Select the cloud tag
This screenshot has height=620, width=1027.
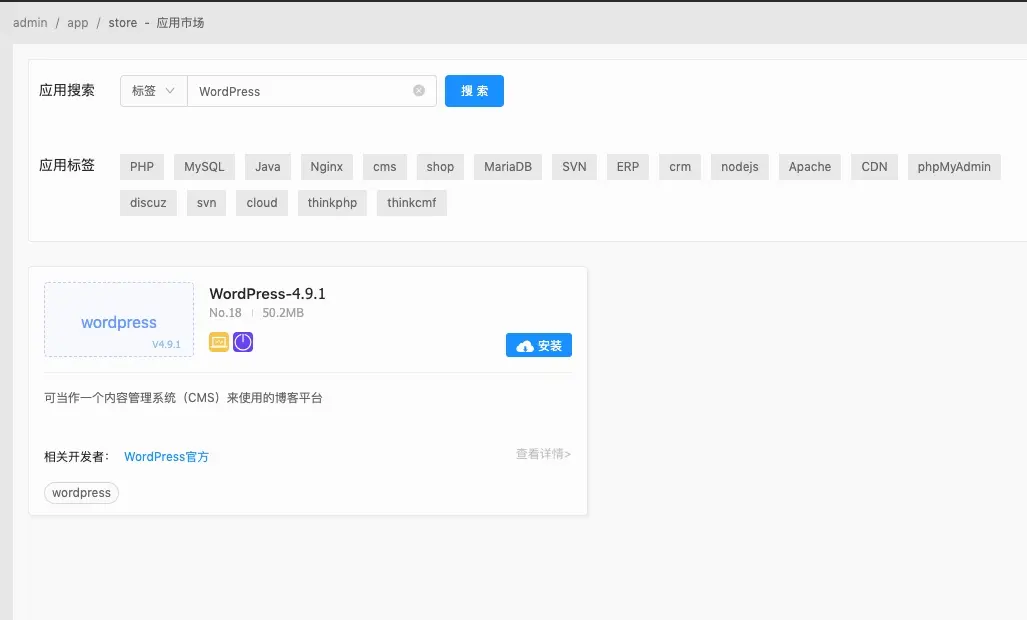click(262, 203)
